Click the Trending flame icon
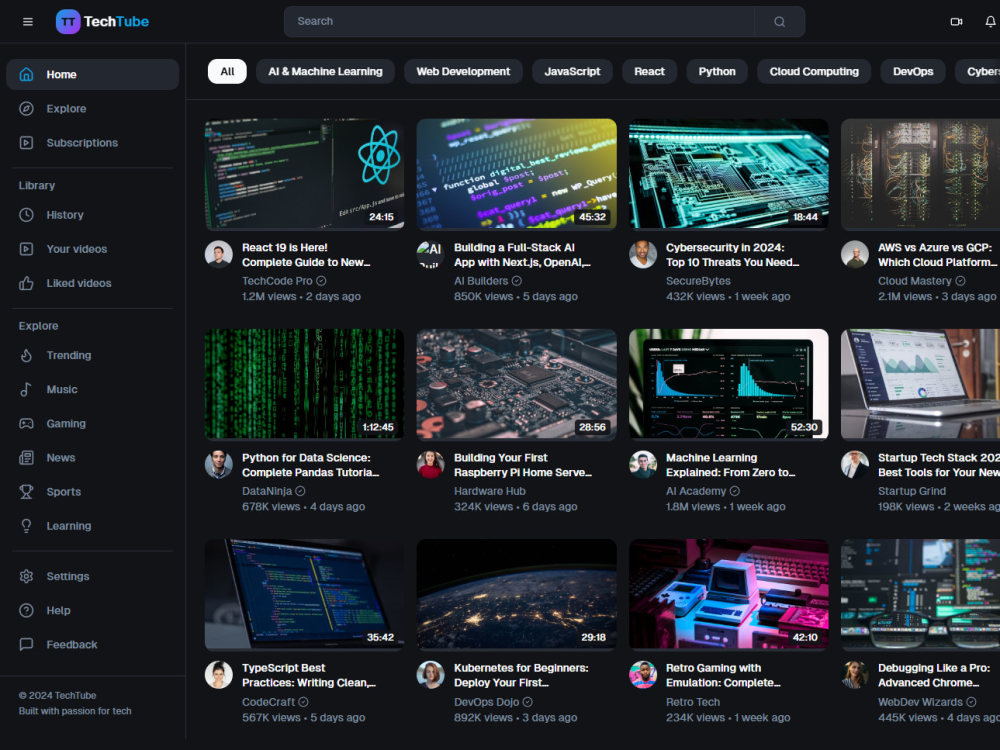 click(x=26, y=355)
